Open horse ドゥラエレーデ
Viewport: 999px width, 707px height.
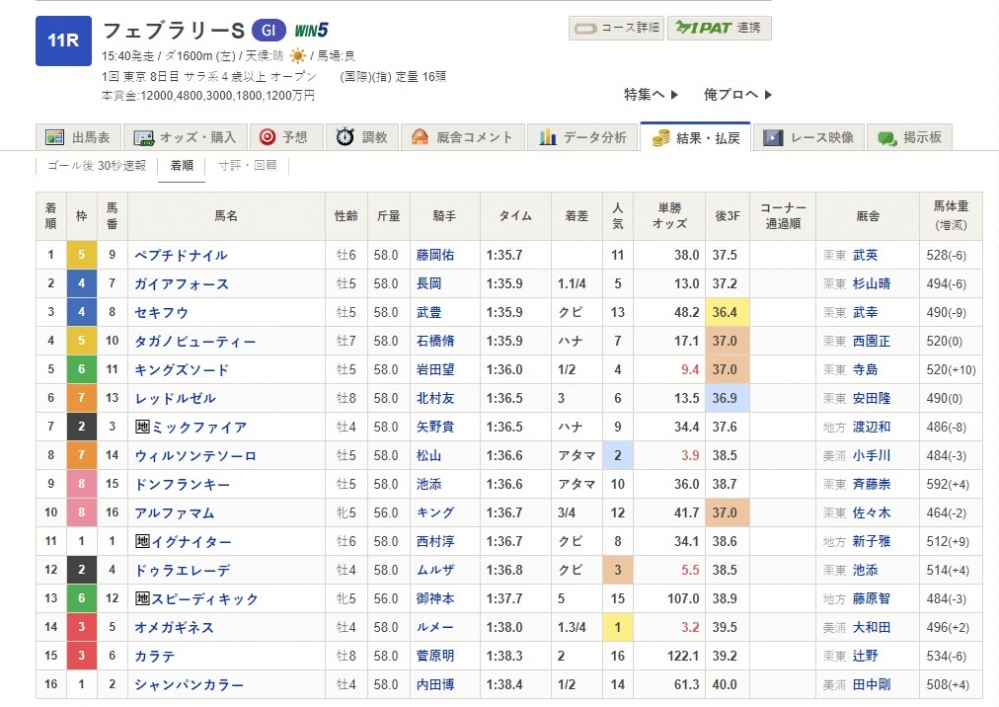[x=182, y=570]
